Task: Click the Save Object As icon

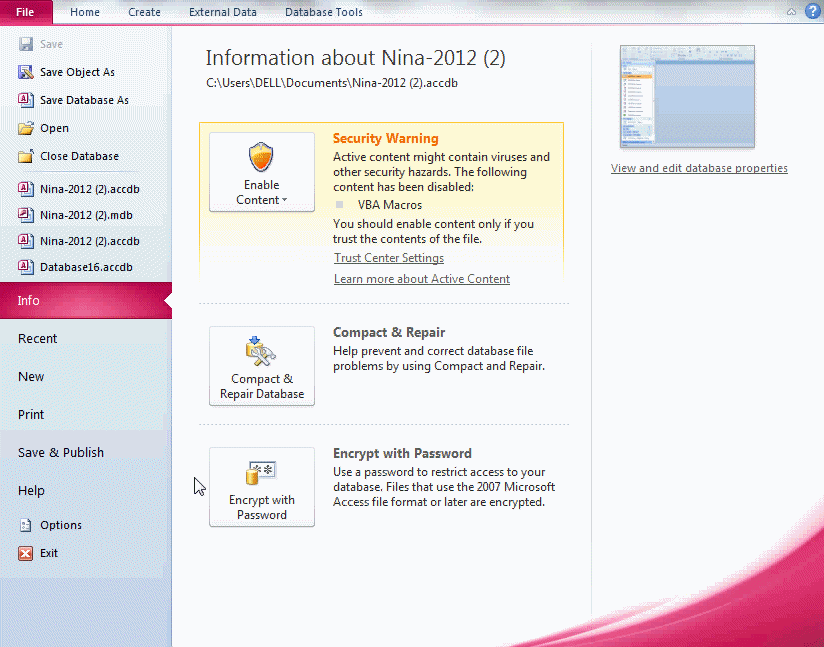Action: [26, 72]
